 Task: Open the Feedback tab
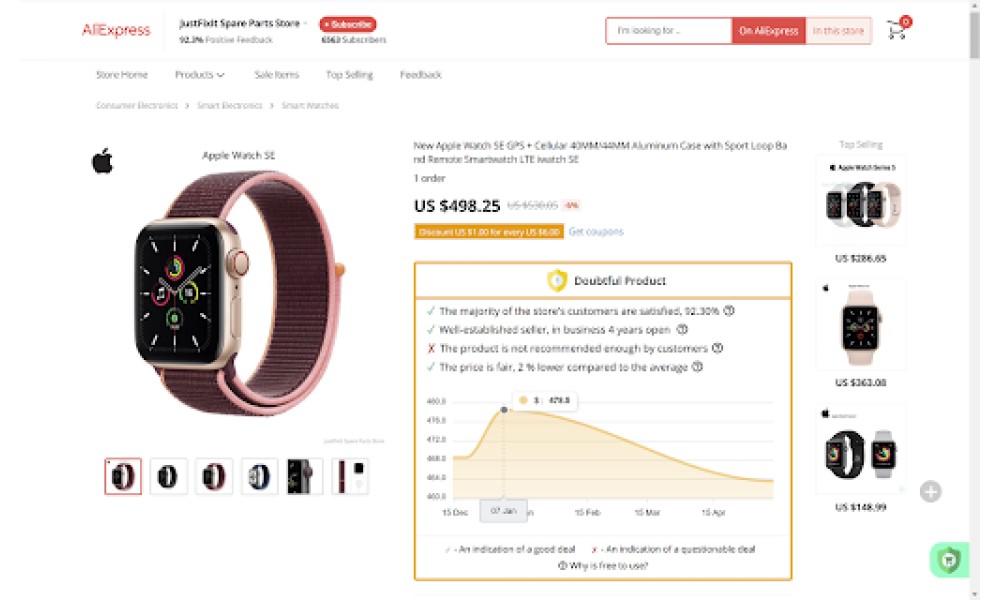click(x=421, y=75)
